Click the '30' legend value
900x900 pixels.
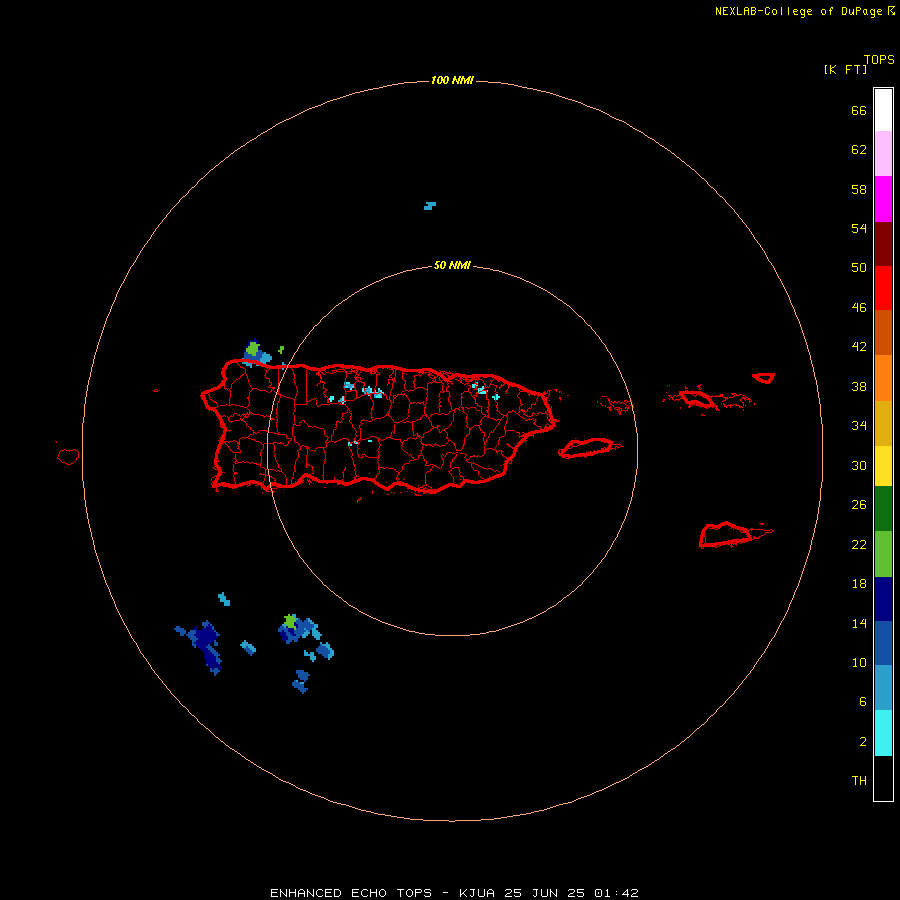tap(859, 465)
